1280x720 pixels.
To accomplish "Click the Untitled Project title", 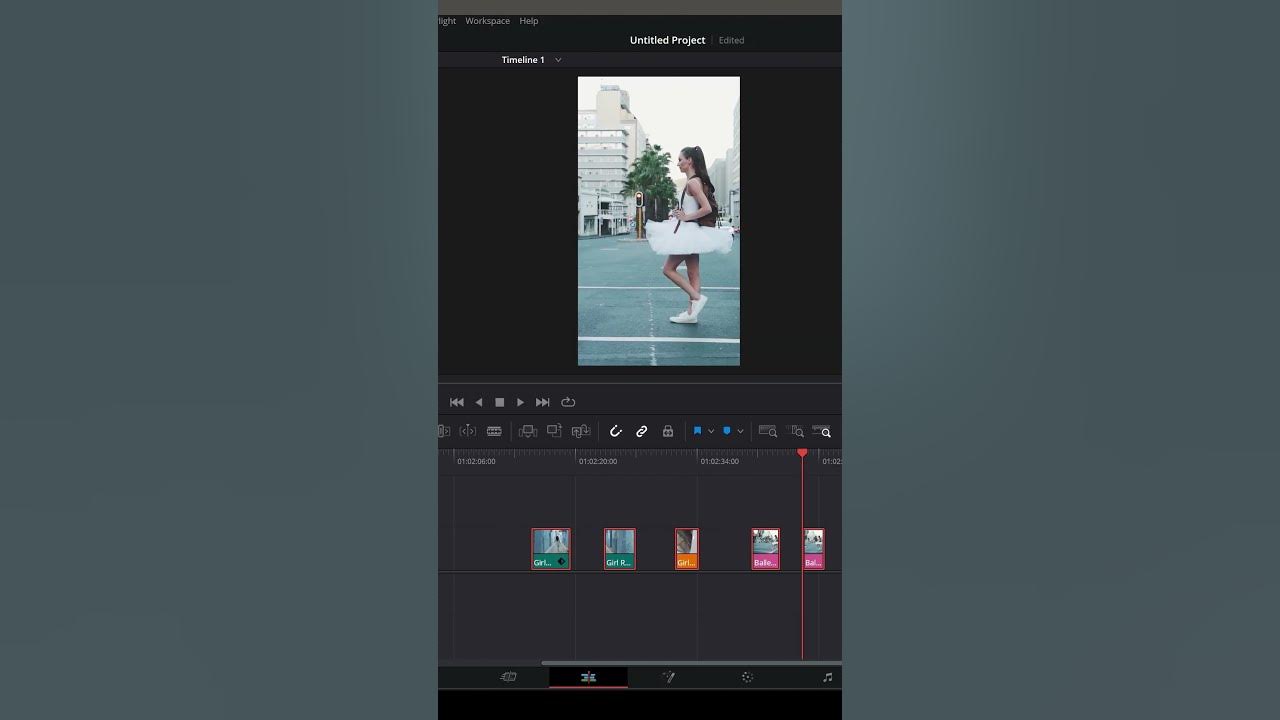I will 667,40.
